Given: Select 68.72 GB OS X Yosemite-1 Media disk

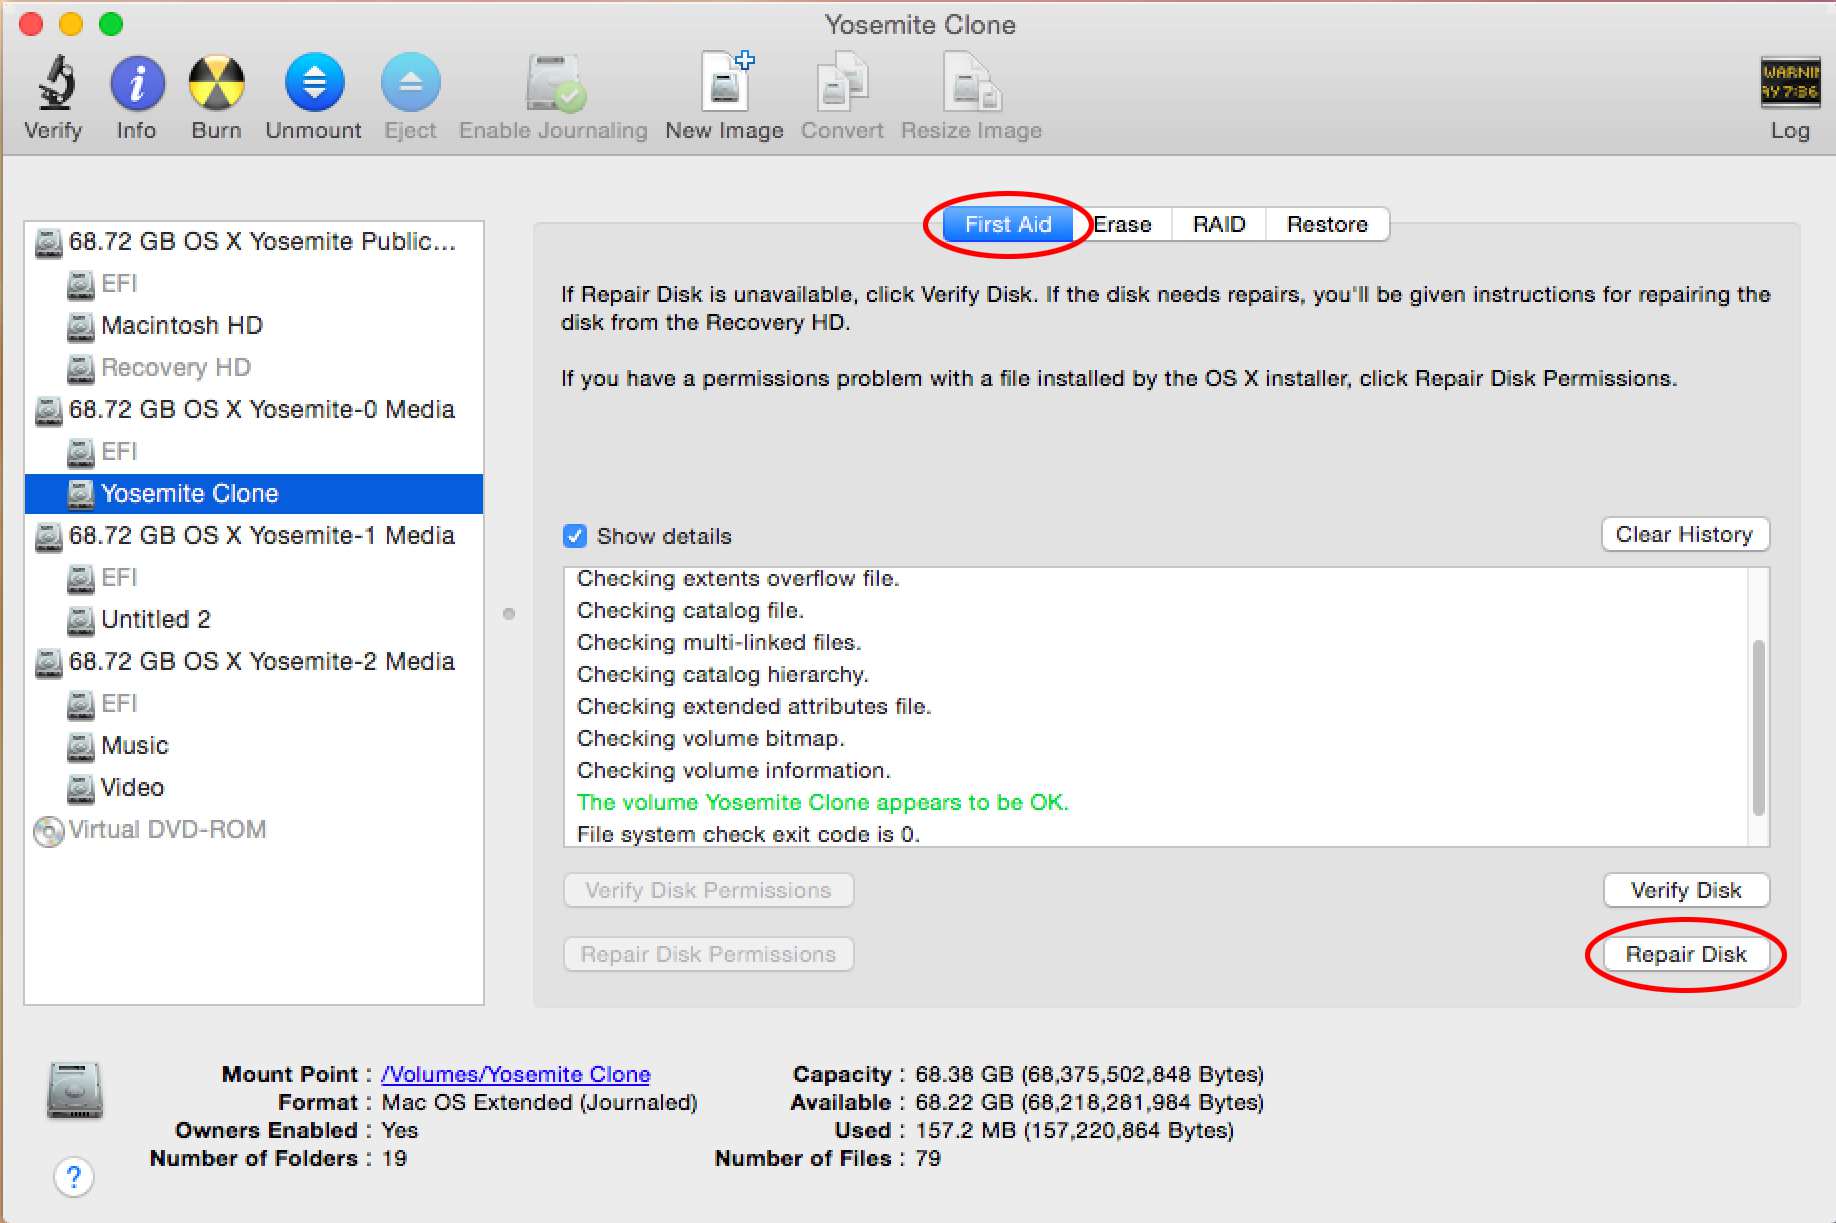Looking at the screenshot, I should (254, 536).
